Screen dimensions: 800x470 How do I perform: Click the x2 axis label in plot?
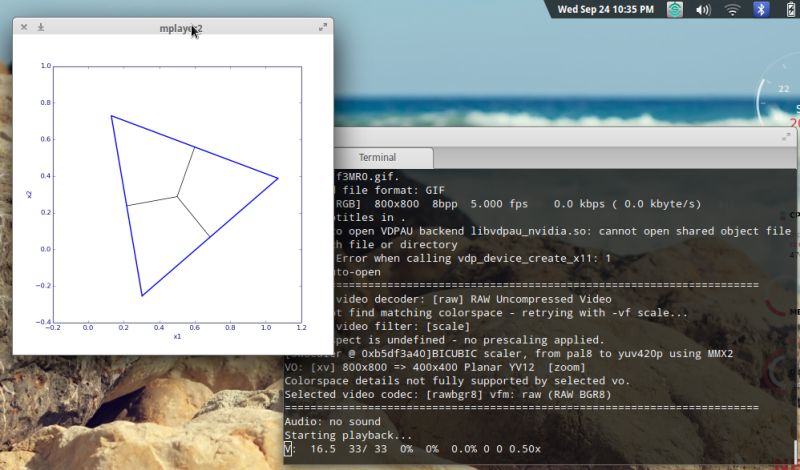coord(29,194)
